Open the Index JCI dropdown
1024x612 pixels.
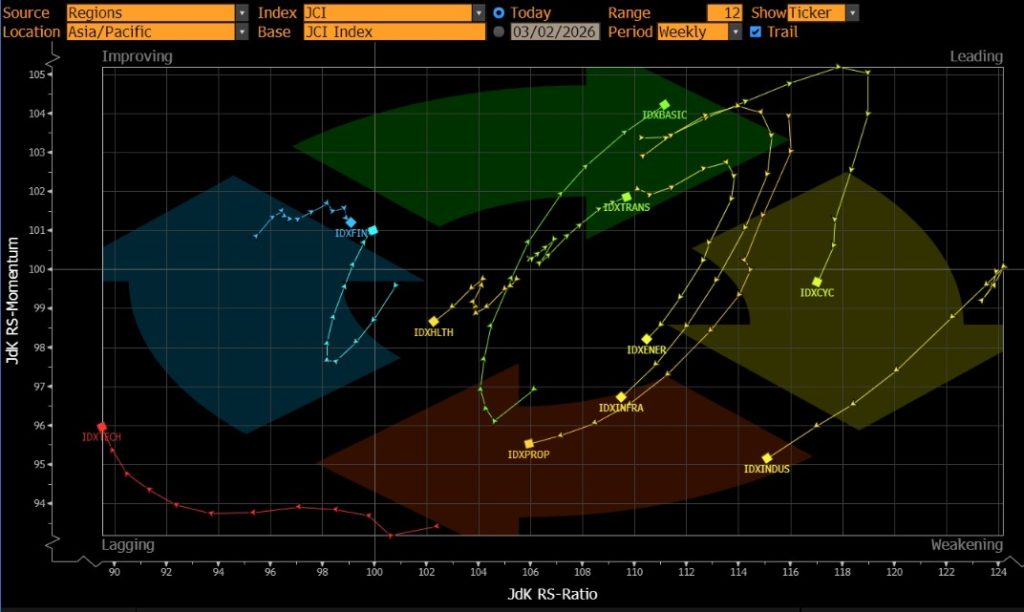[478, 13]
